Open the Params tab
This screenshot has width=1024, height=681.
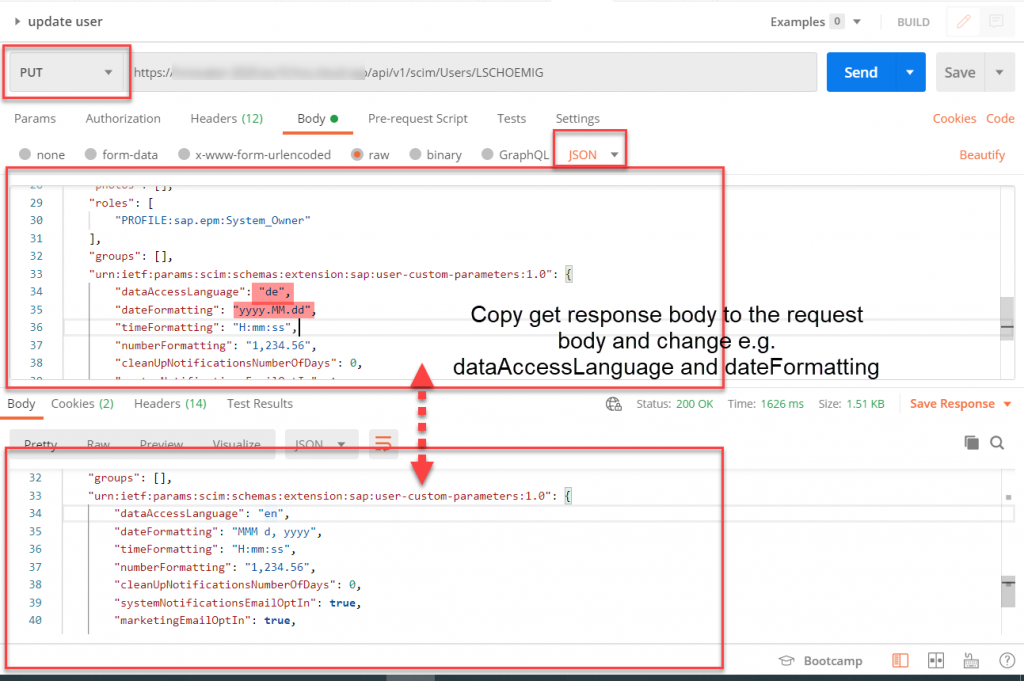click(x=35, y=118)
